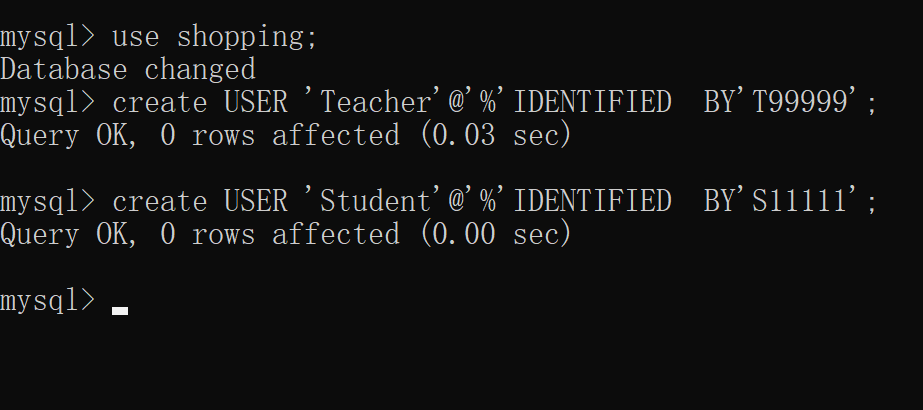Click 'IDENTIFIED' in the Teacher command
This screenshot has height=410, width=923.
click(x=591, y=103)
